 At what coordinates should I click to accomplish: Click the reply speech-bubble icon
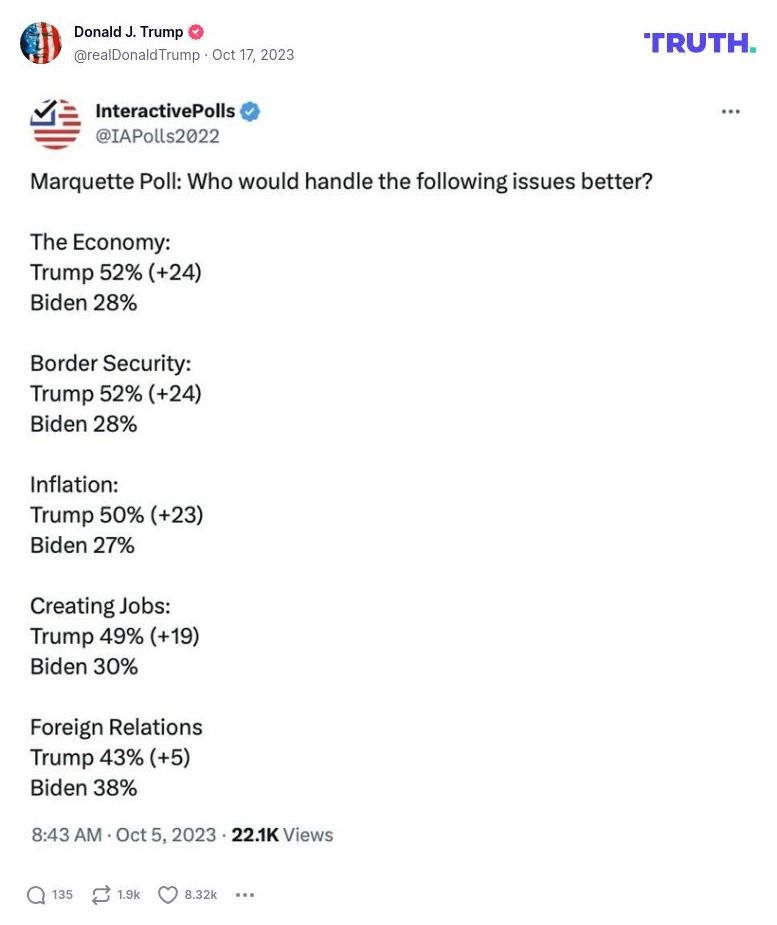click(x=37, y=895)
